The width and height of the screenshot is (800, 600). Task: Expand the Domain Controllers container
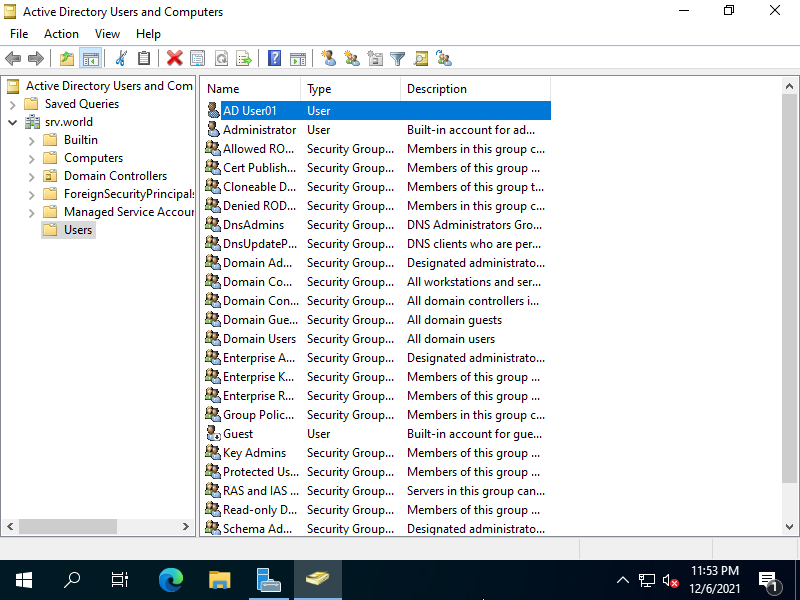[31, 176]
